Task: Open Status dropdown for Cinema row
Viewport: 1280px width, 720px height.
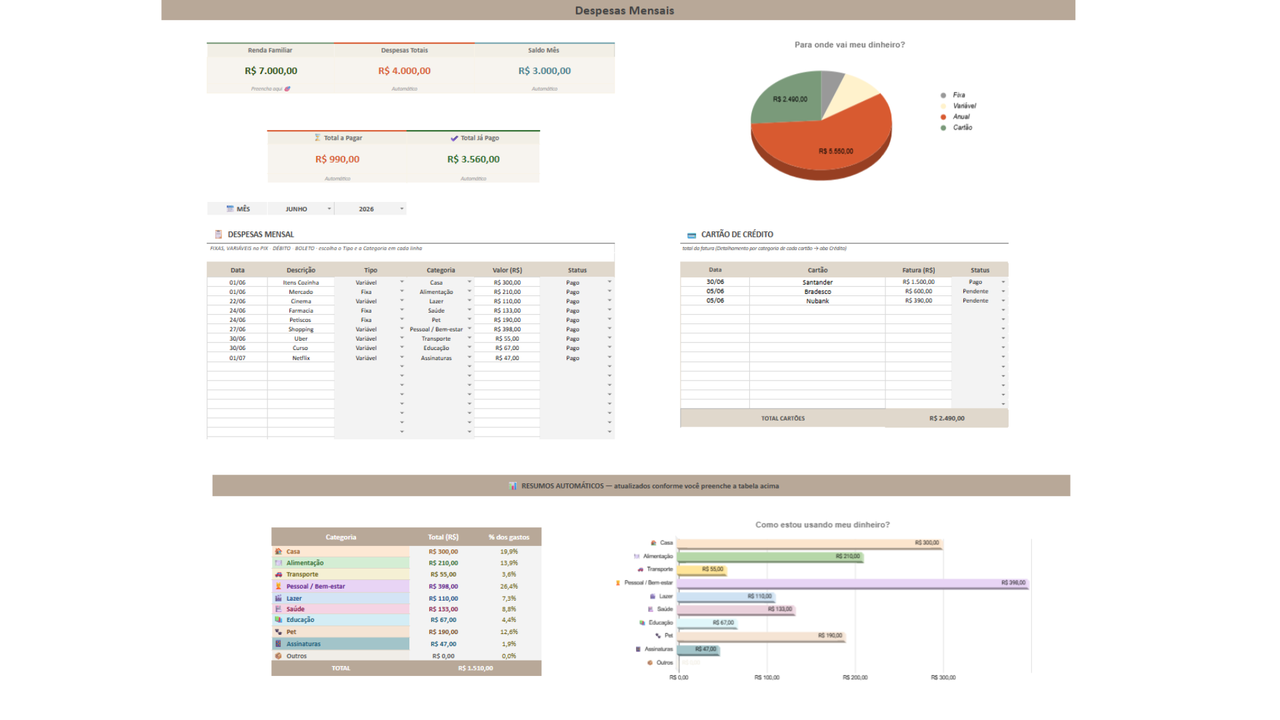Action: click(x=609, y=301)
